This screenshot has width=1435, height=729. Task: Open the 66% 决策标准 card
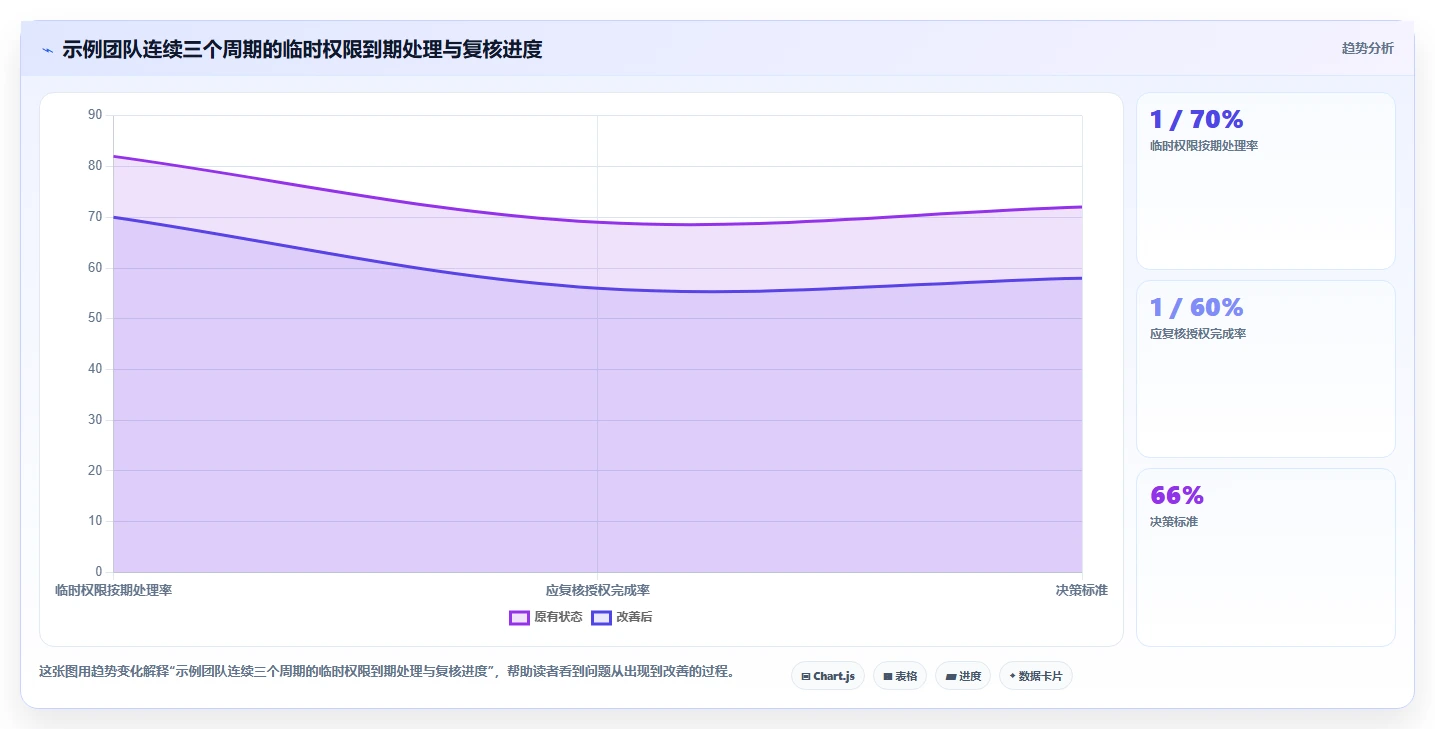click(1265, 557)
